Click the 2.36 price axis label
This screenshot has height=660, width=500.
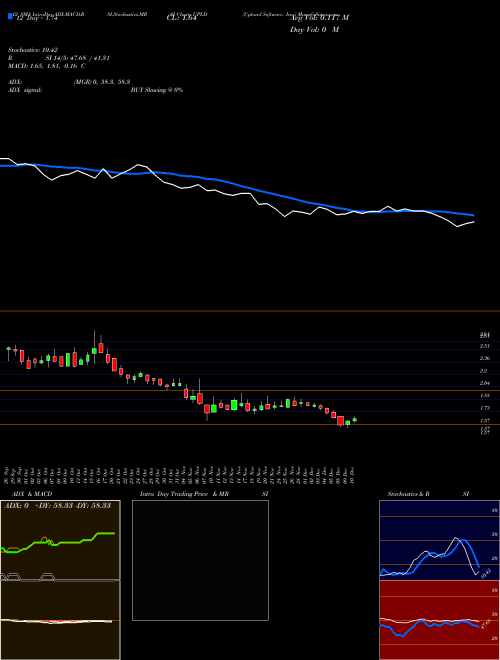pyautogui.click(x=485, y=358)
